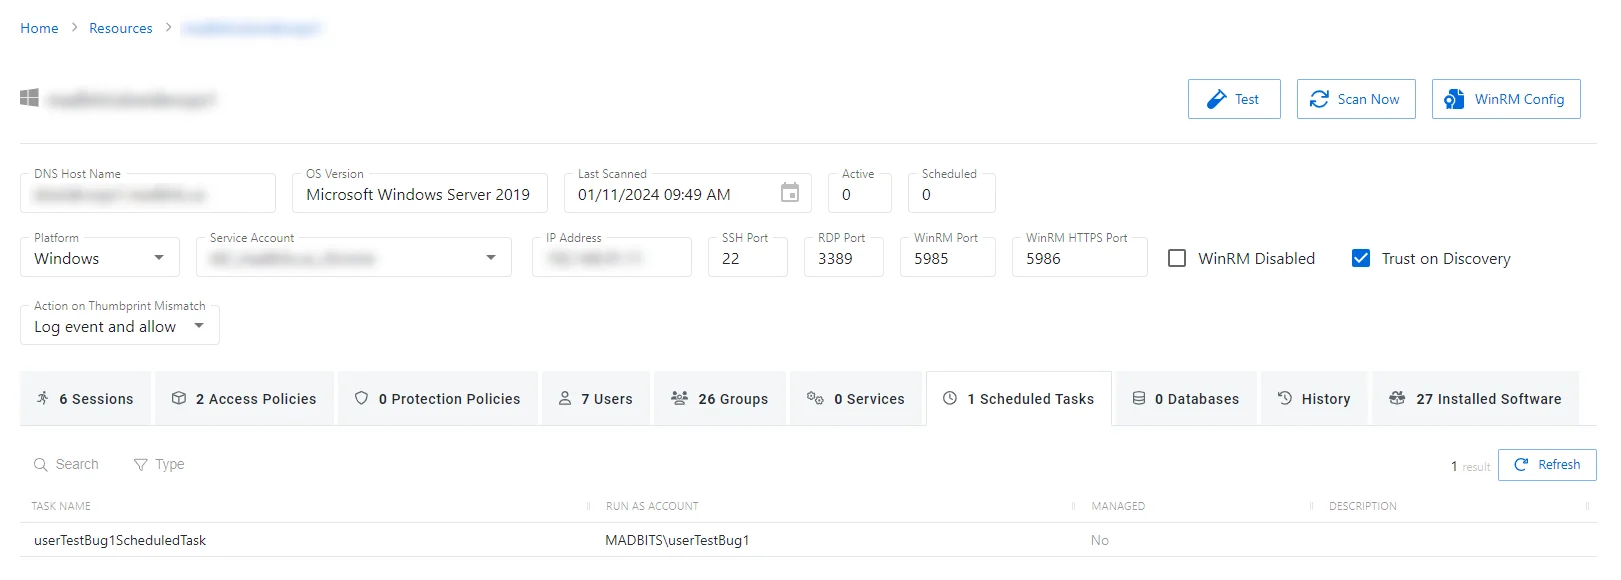Sort by DESCRIPTION column header
The image size is (1621, 580).
pyautogui.click(x=1363, y=506)
